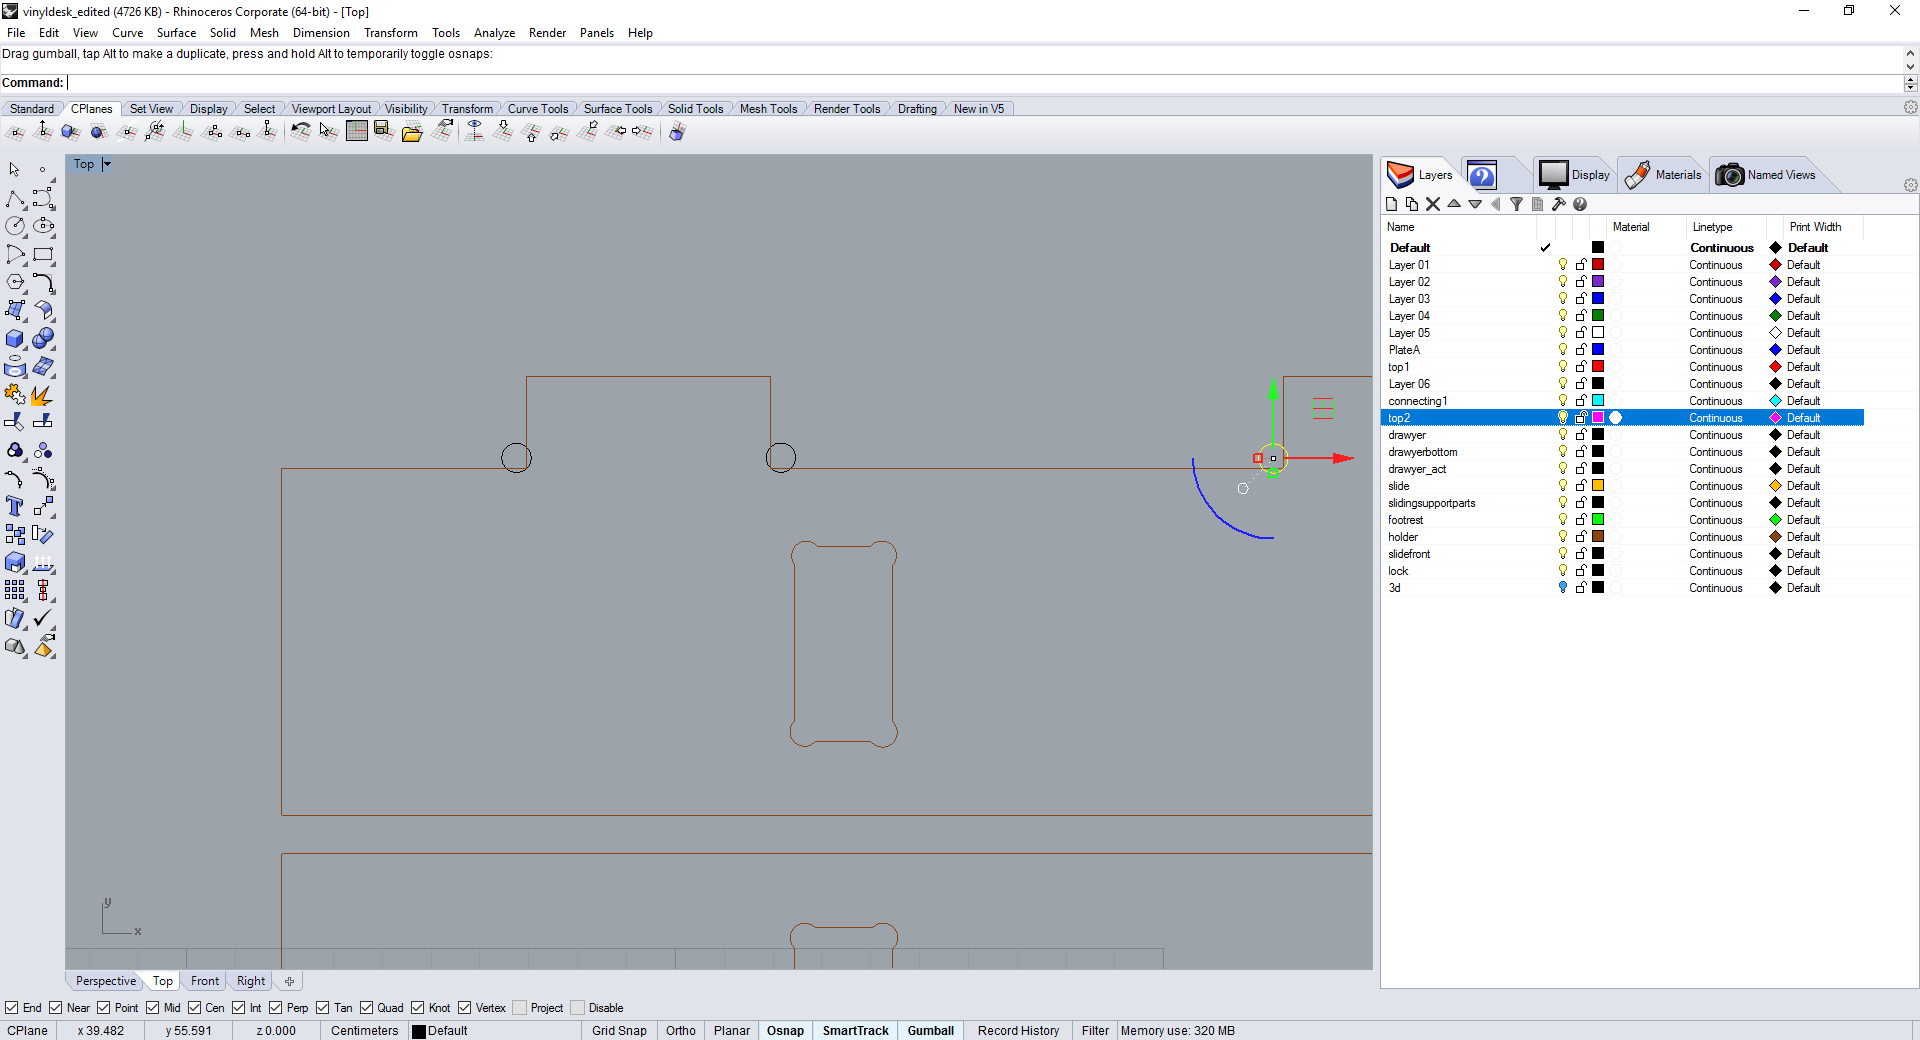Open the panel options gear beside Named Views
This screenshot has height=1040, width=1920.
point(1910,185)
